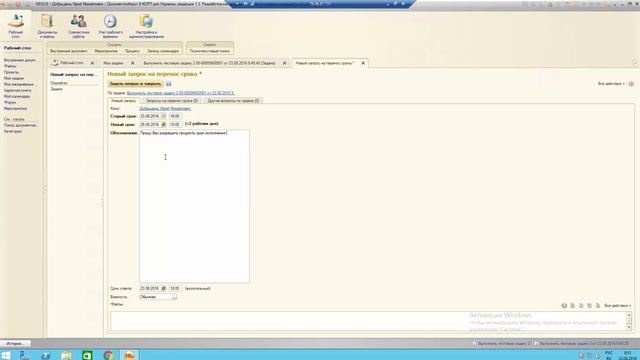Open Запросы на перенос срока (0) tab
The image size is (640, 360).
pos(171,100)
